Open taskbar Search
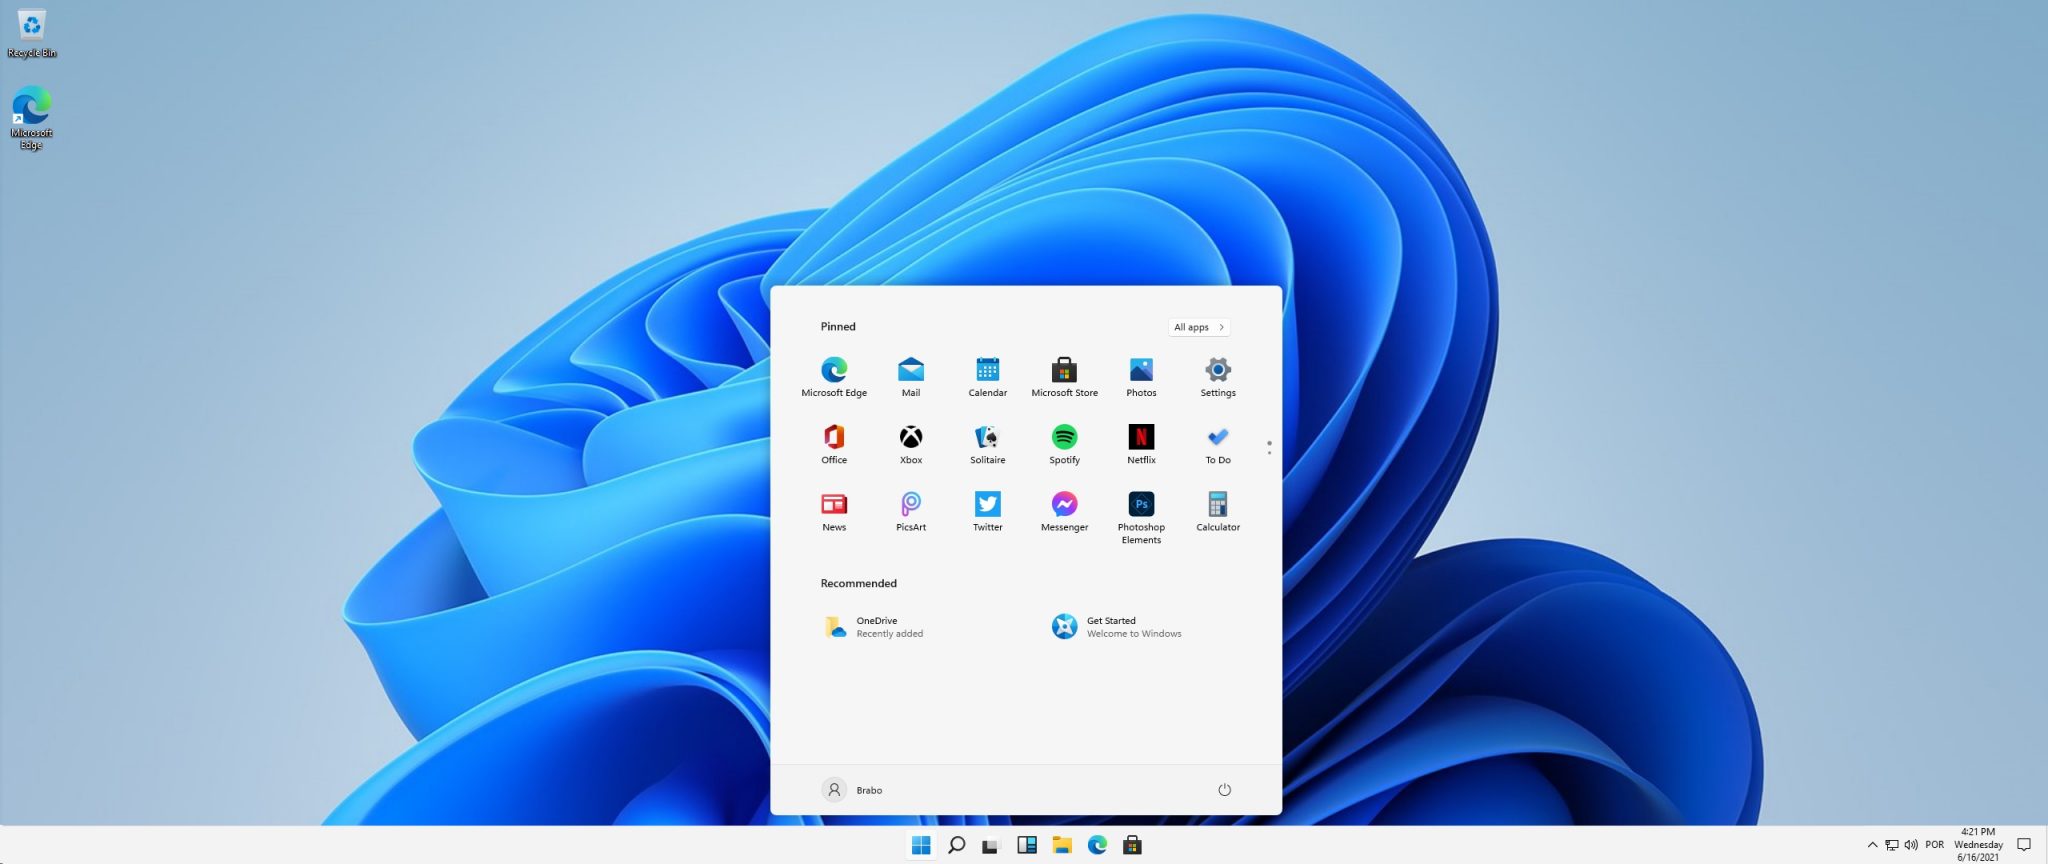The width and height of the screenshot is (2048, 864). [956, 845]
